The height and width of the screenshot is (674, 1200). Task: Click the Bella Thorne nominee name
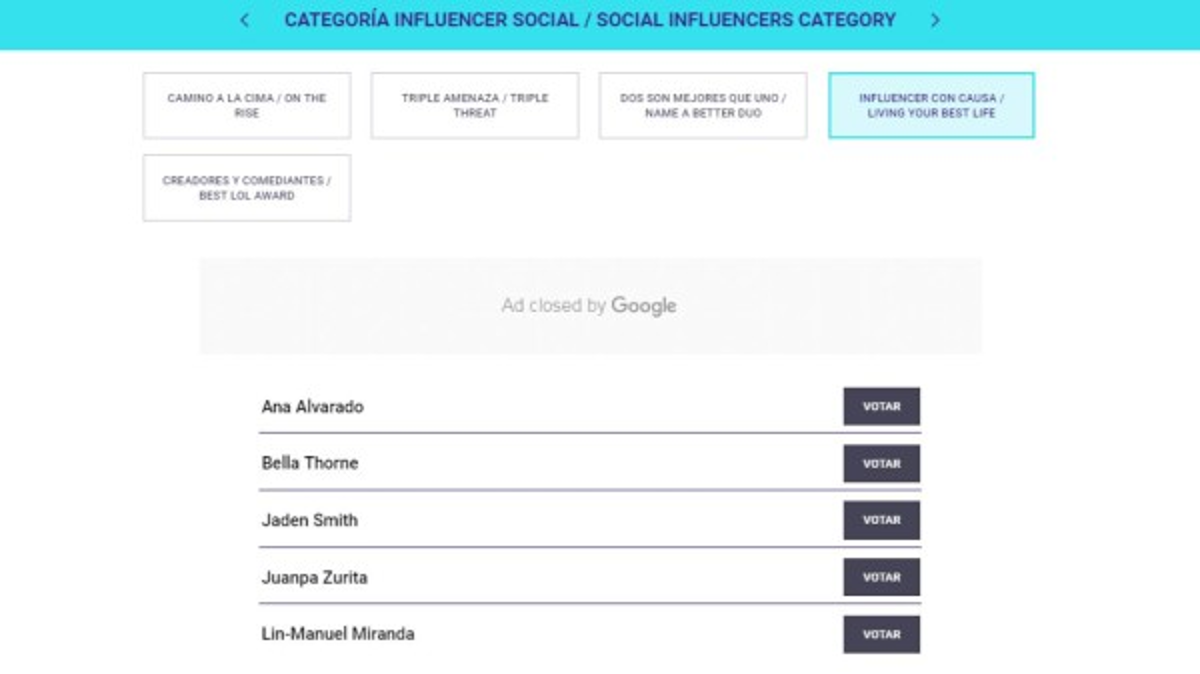(310, 463)
